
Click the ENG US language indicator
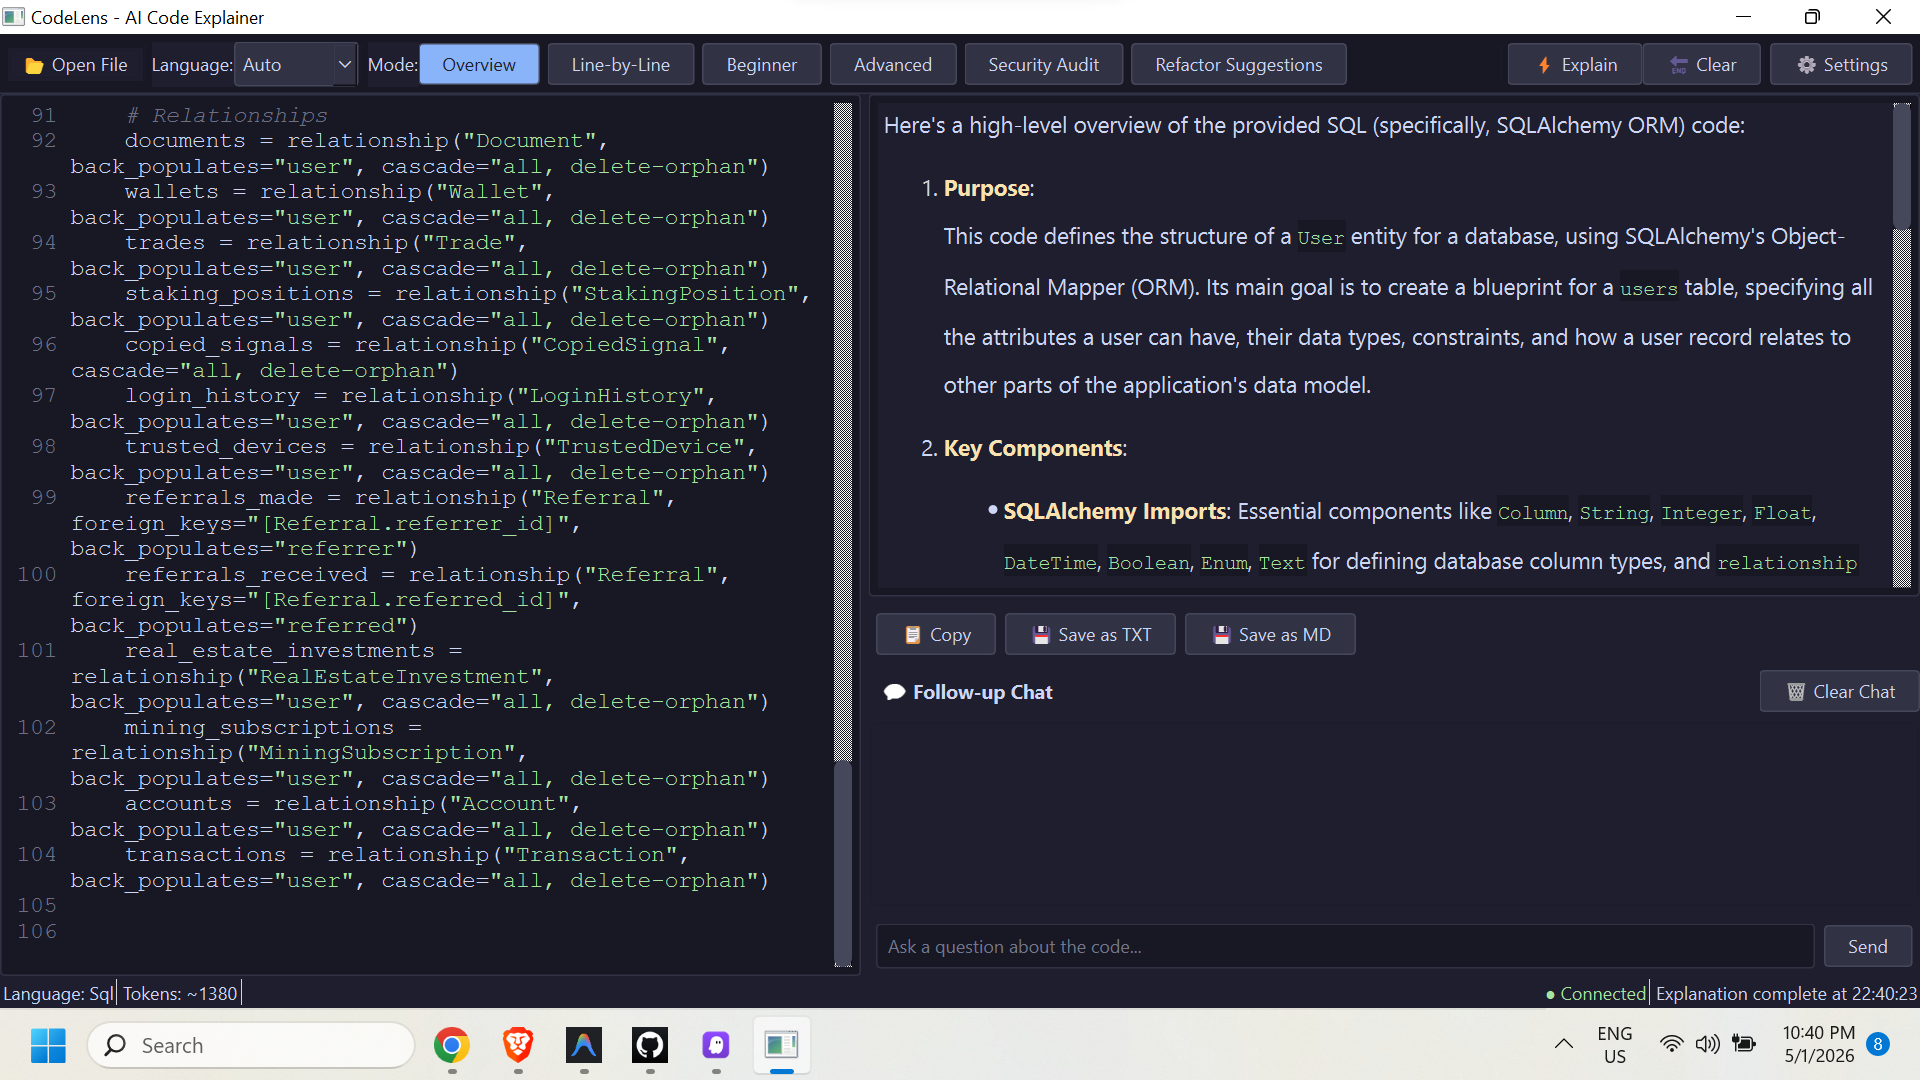point(1615,1045)
